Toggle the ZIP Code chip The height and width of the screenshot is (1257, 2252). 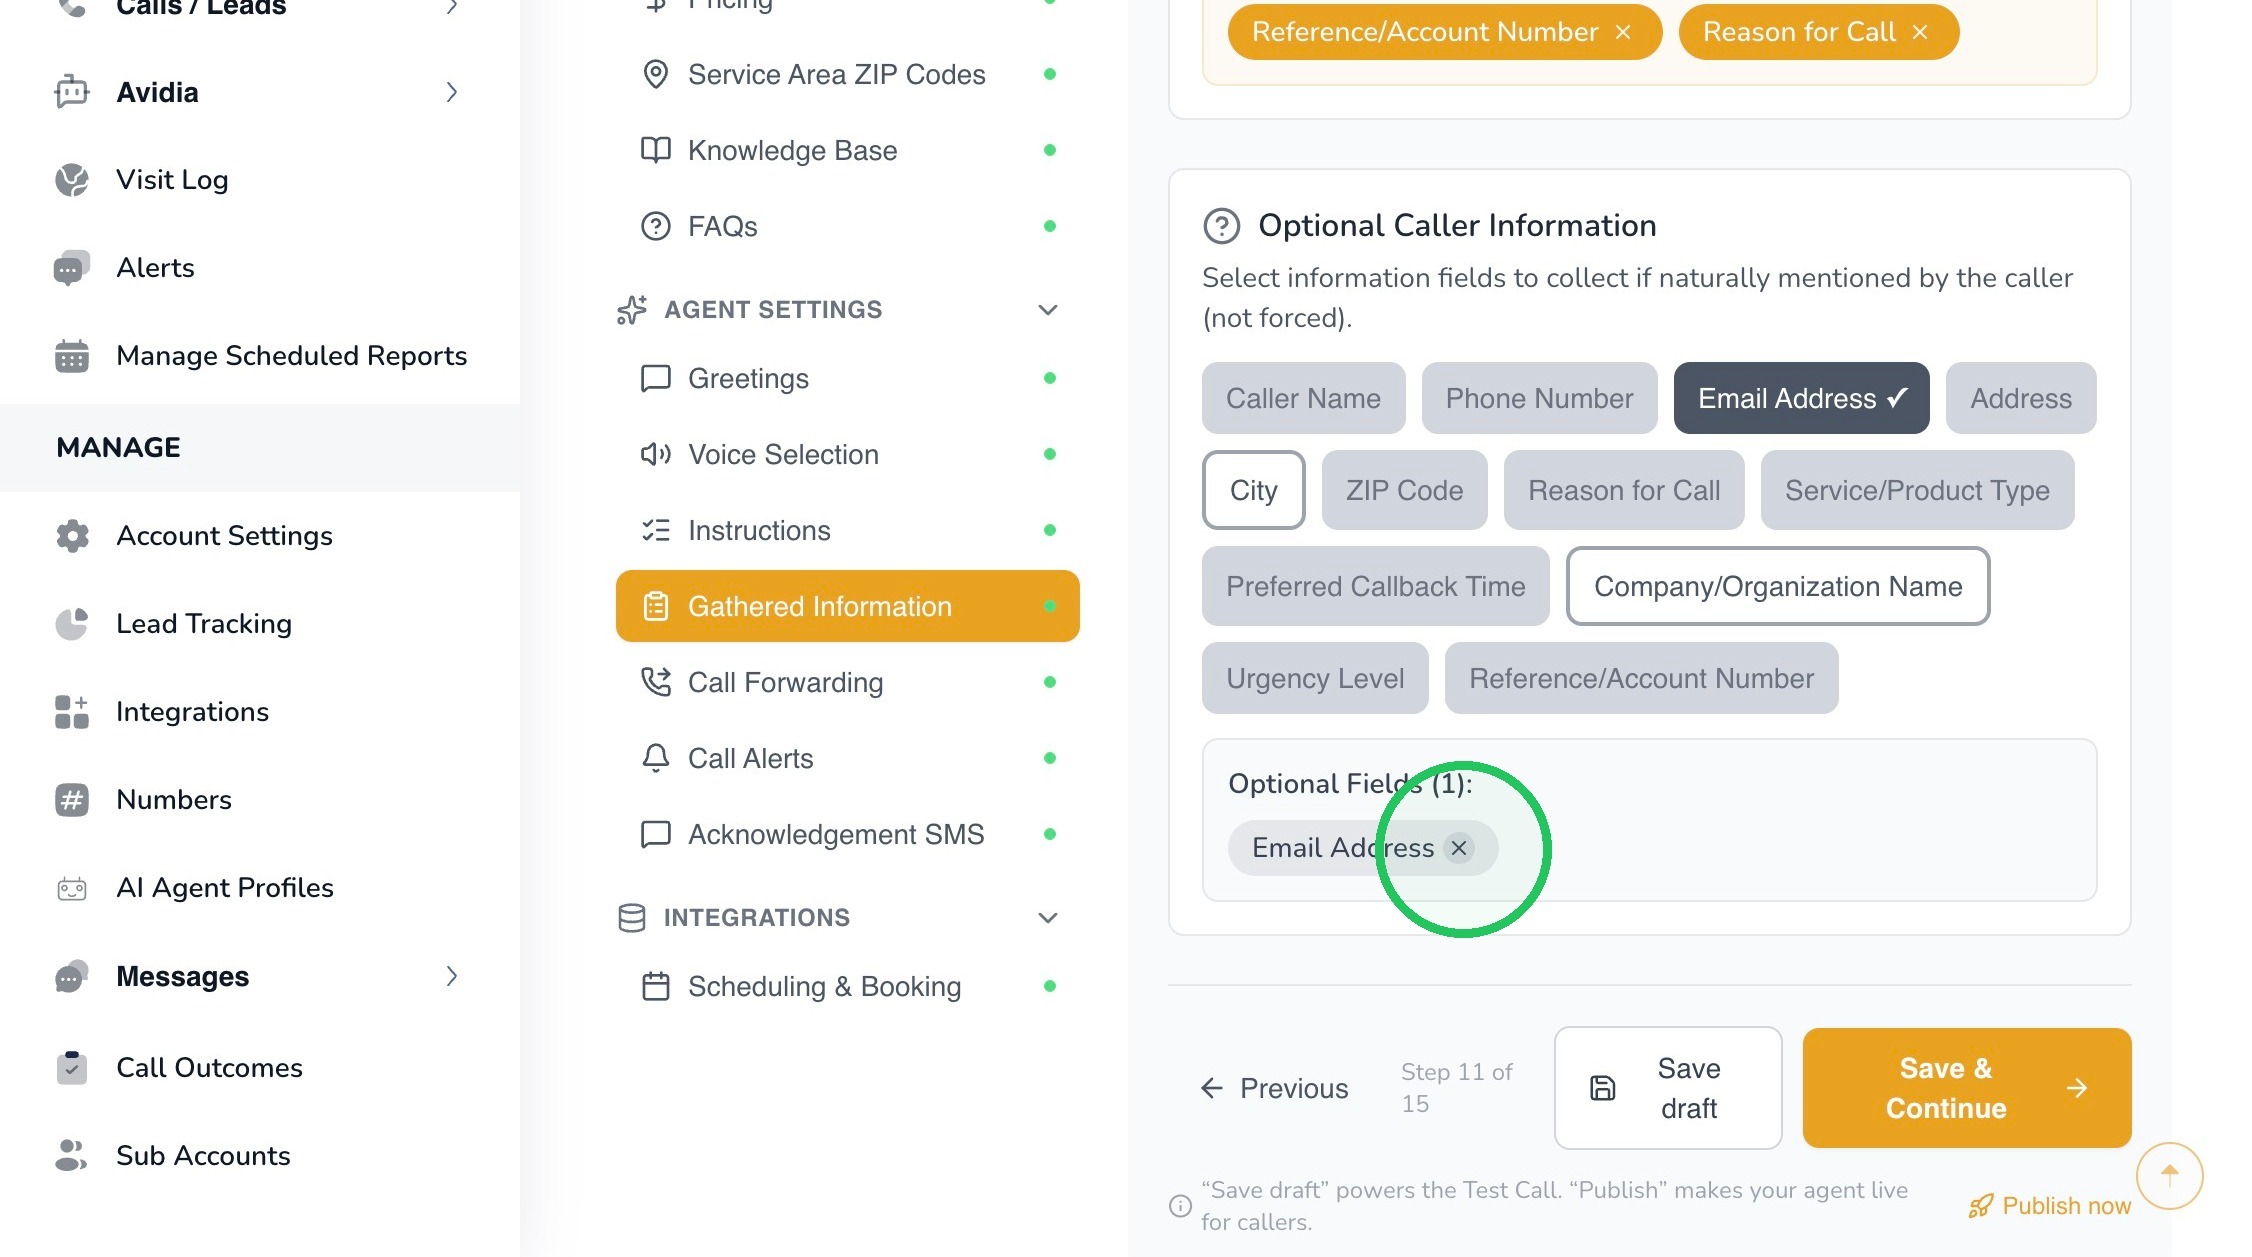pyautogui.click(x=1404, y=490)
